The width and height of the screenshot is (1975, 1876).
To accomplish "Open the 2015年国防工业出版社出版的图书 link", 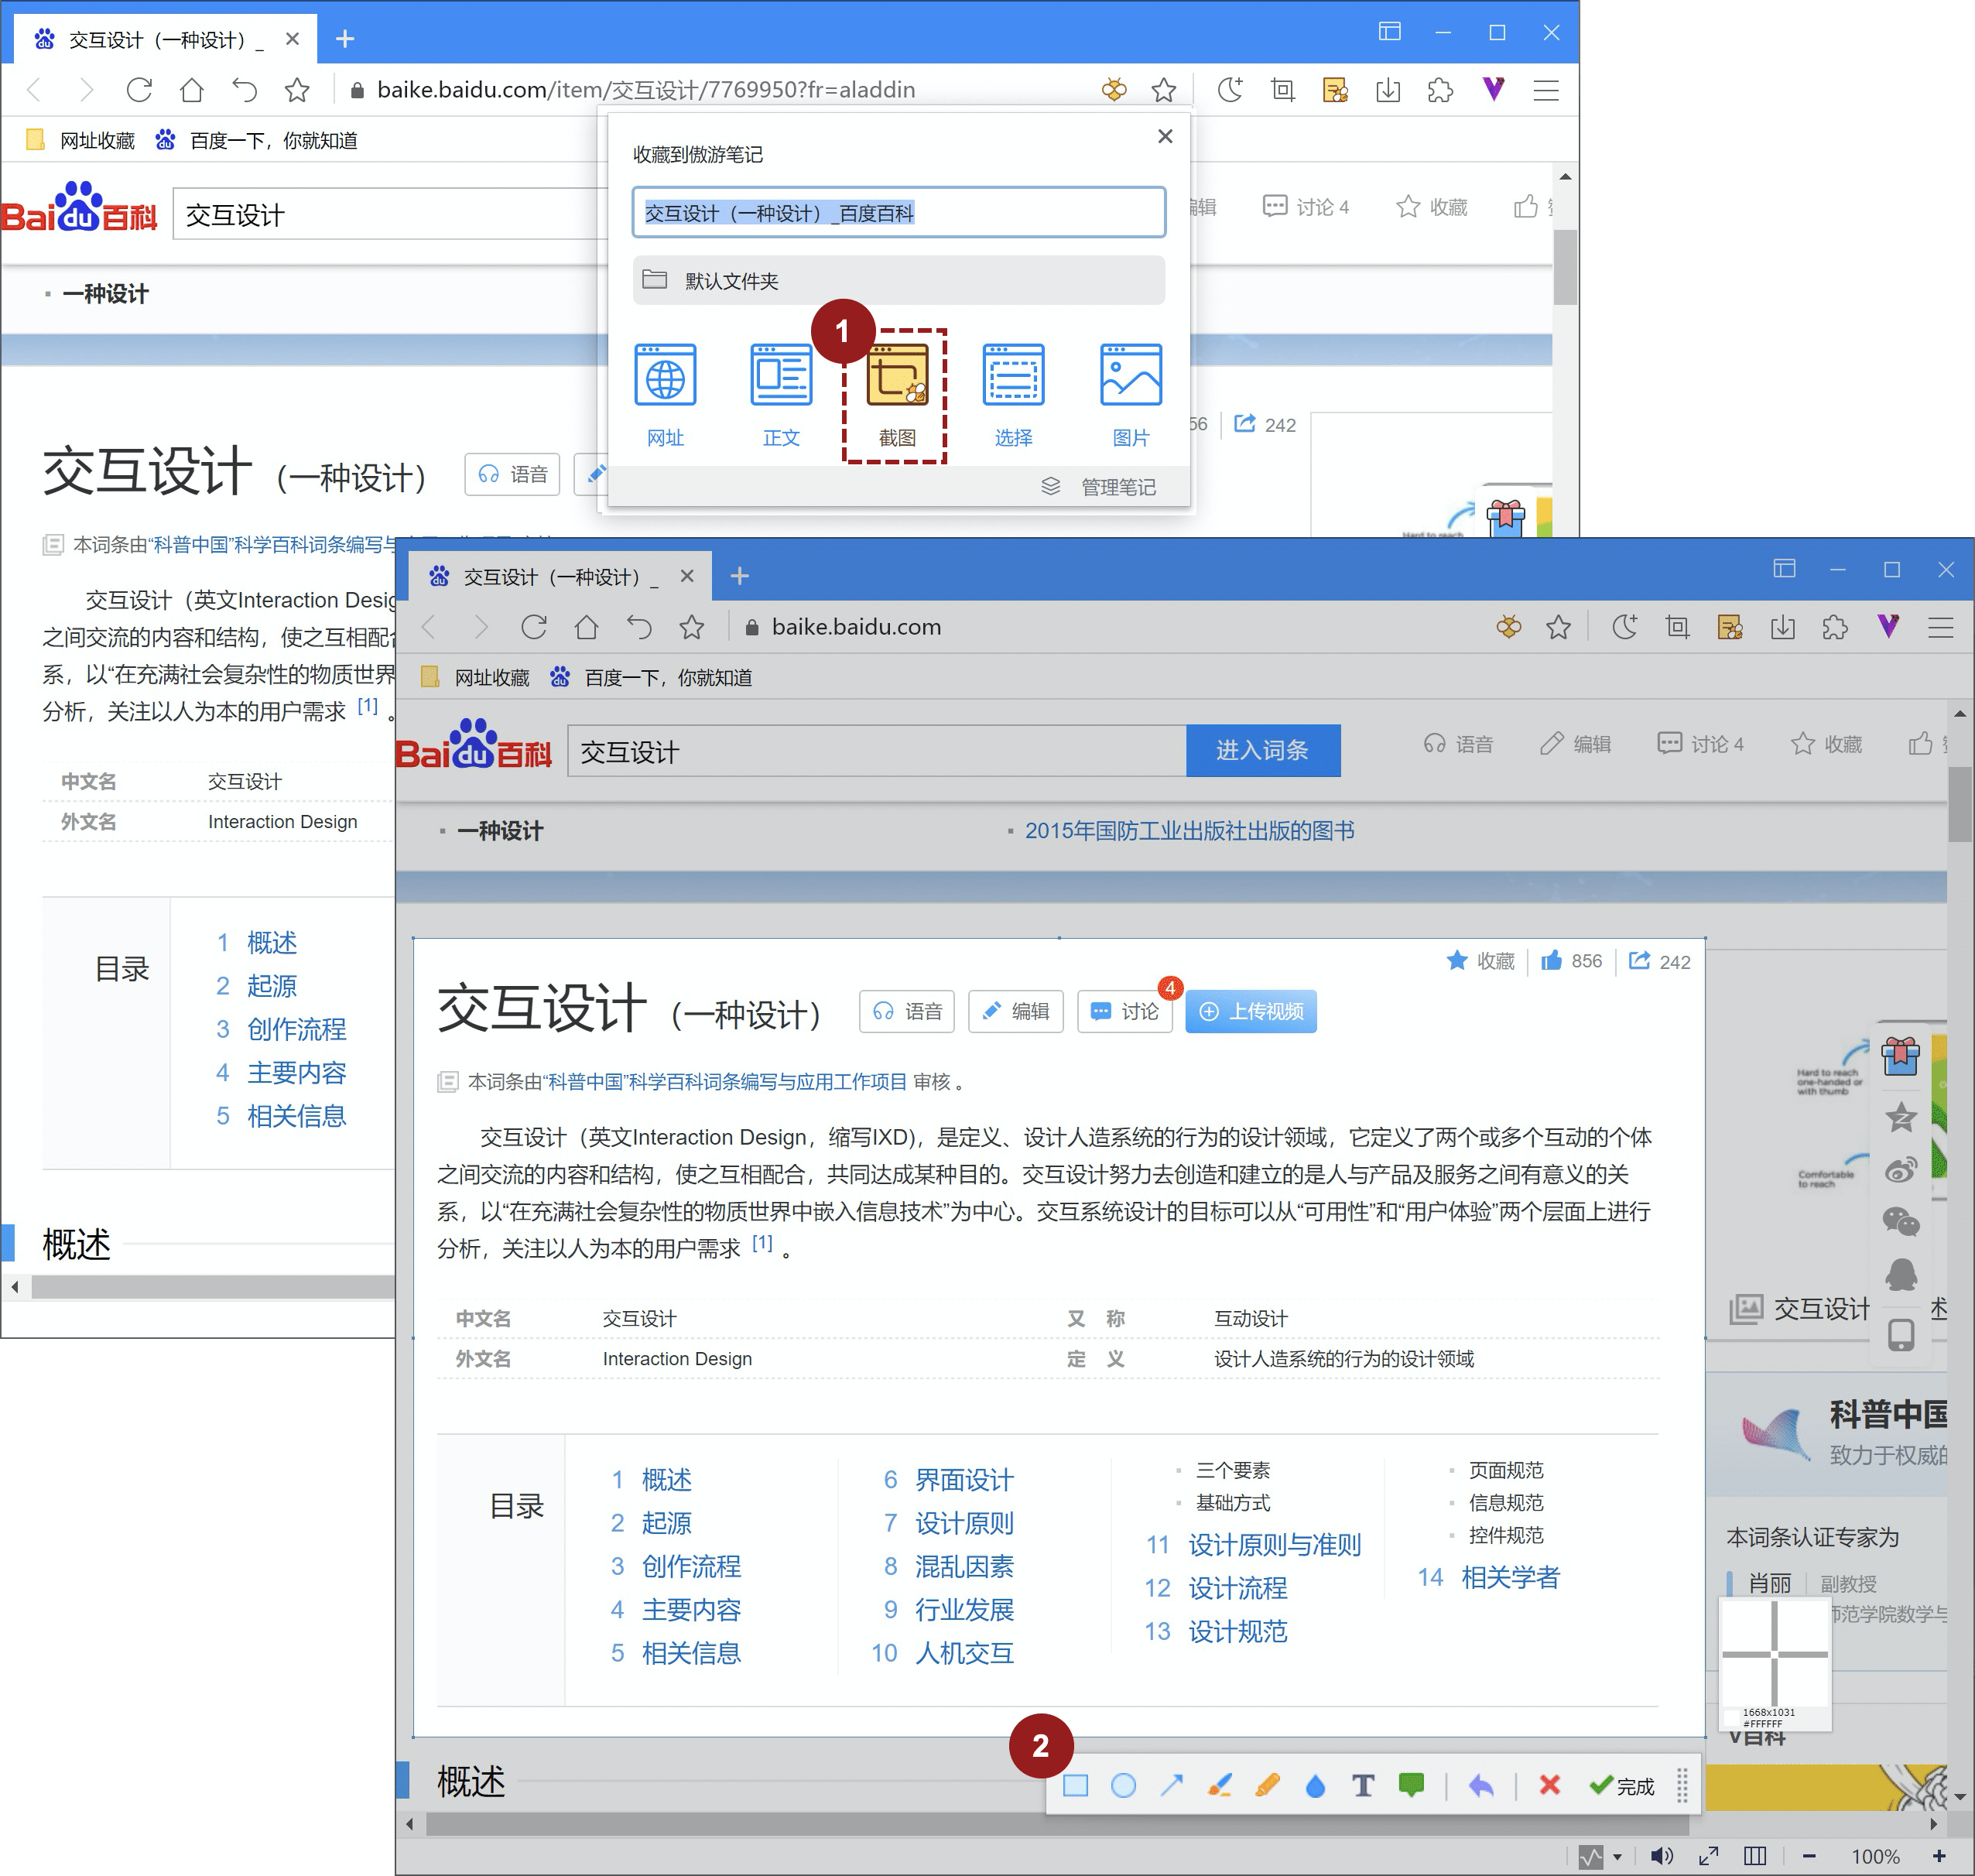I will (1190, 830).
